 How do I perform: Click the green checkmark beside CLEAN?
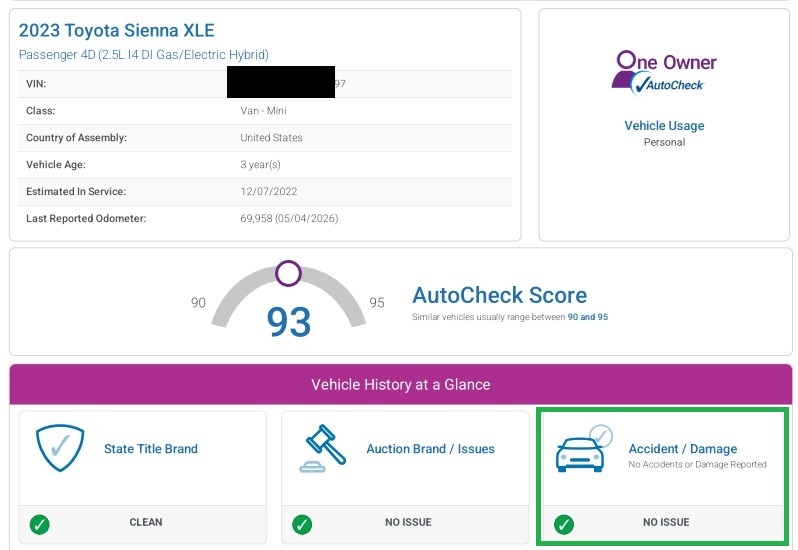(x=40, y=524)
